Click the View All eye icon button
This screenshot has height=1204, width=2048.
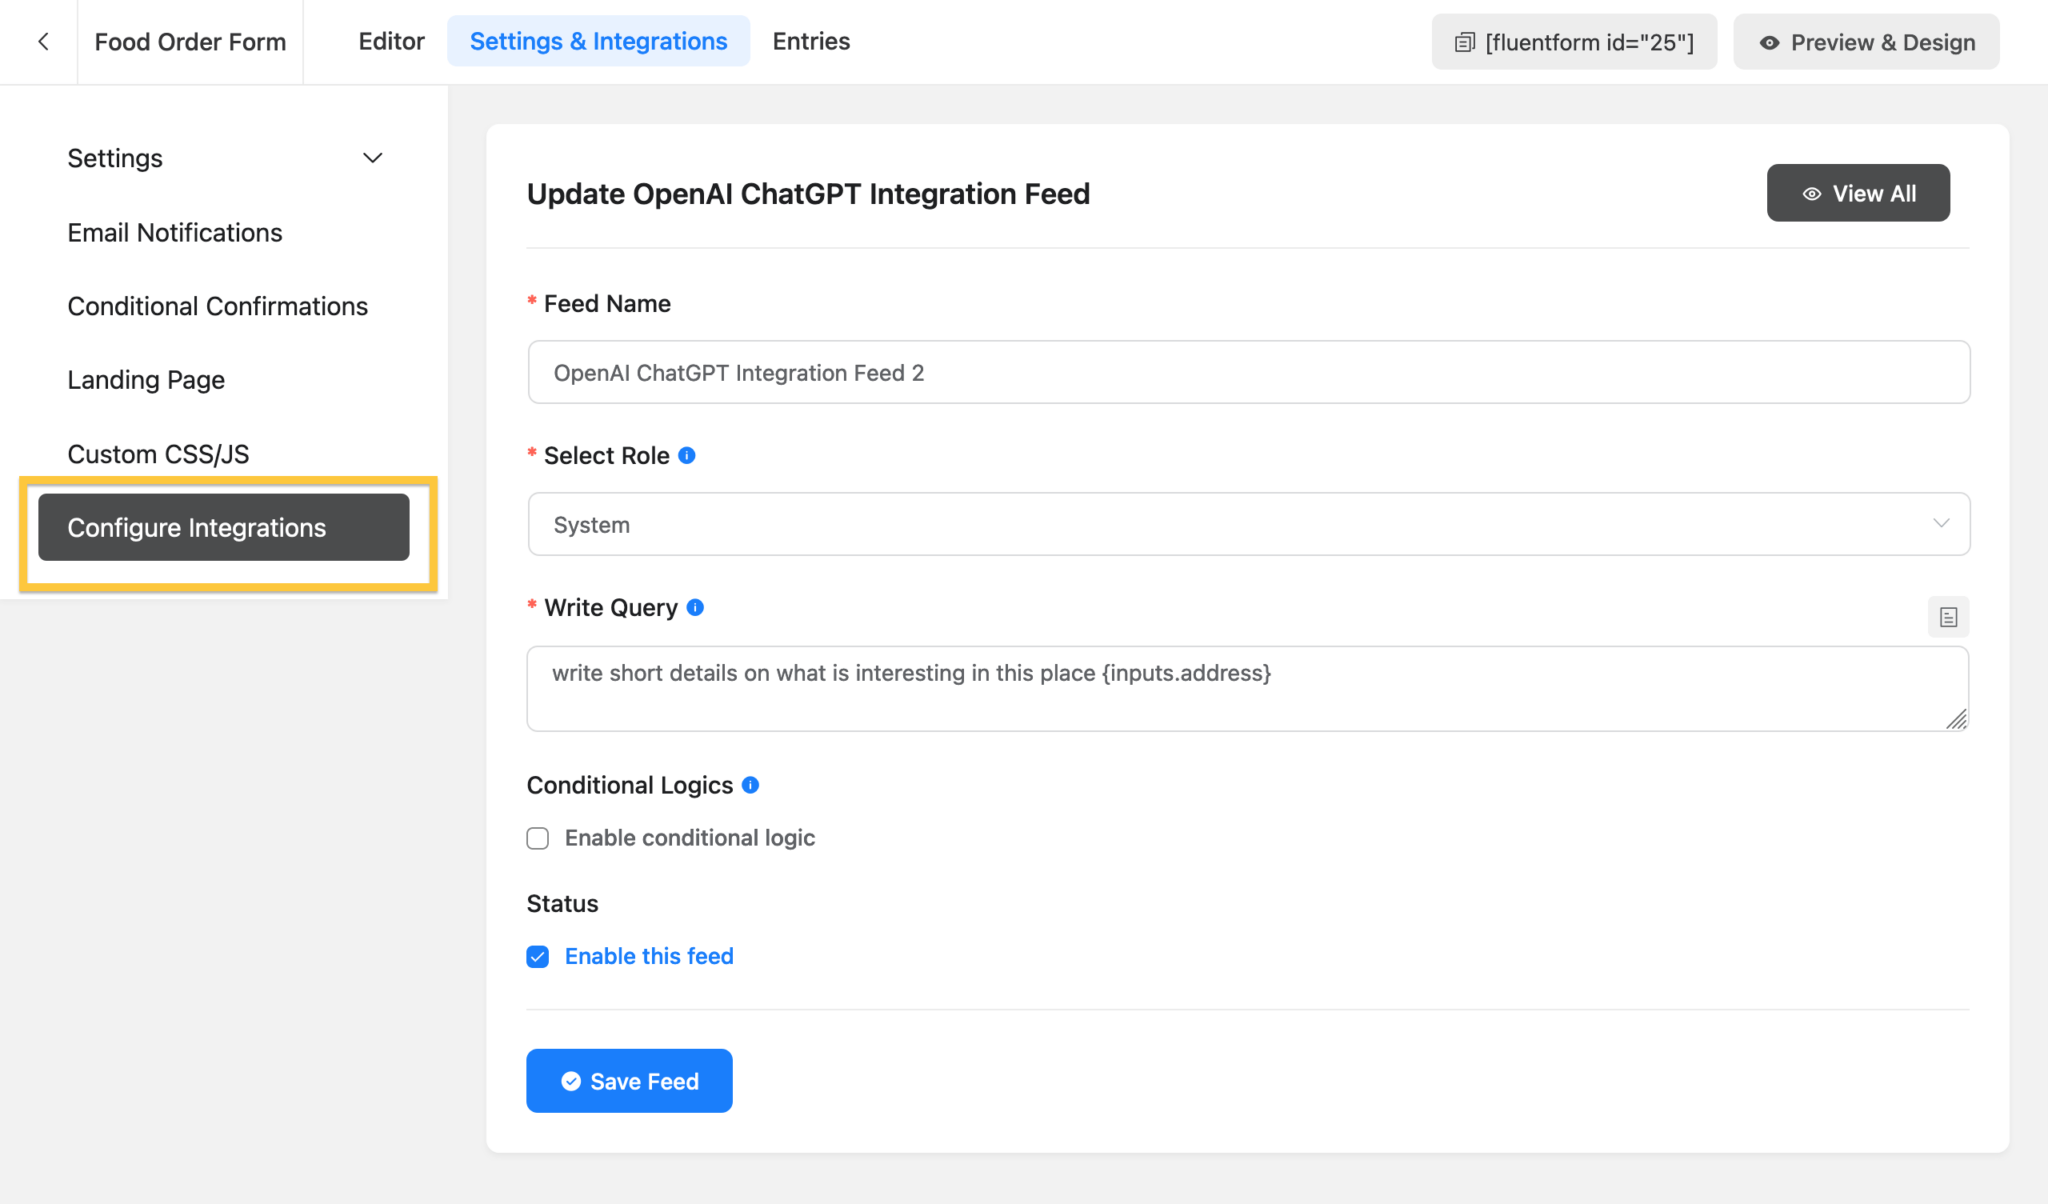click(1812, 193)
